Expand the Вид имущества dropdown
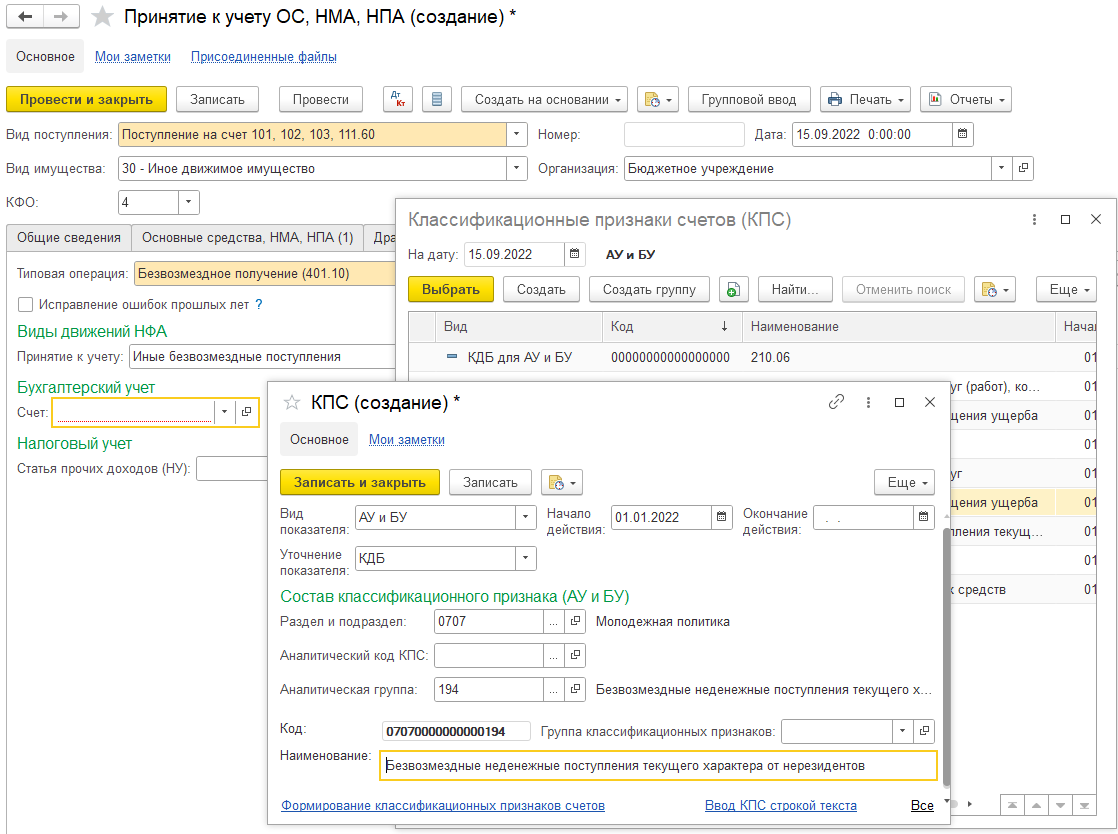The width and height of the screenshot is (1118, 834). point(516,168)
